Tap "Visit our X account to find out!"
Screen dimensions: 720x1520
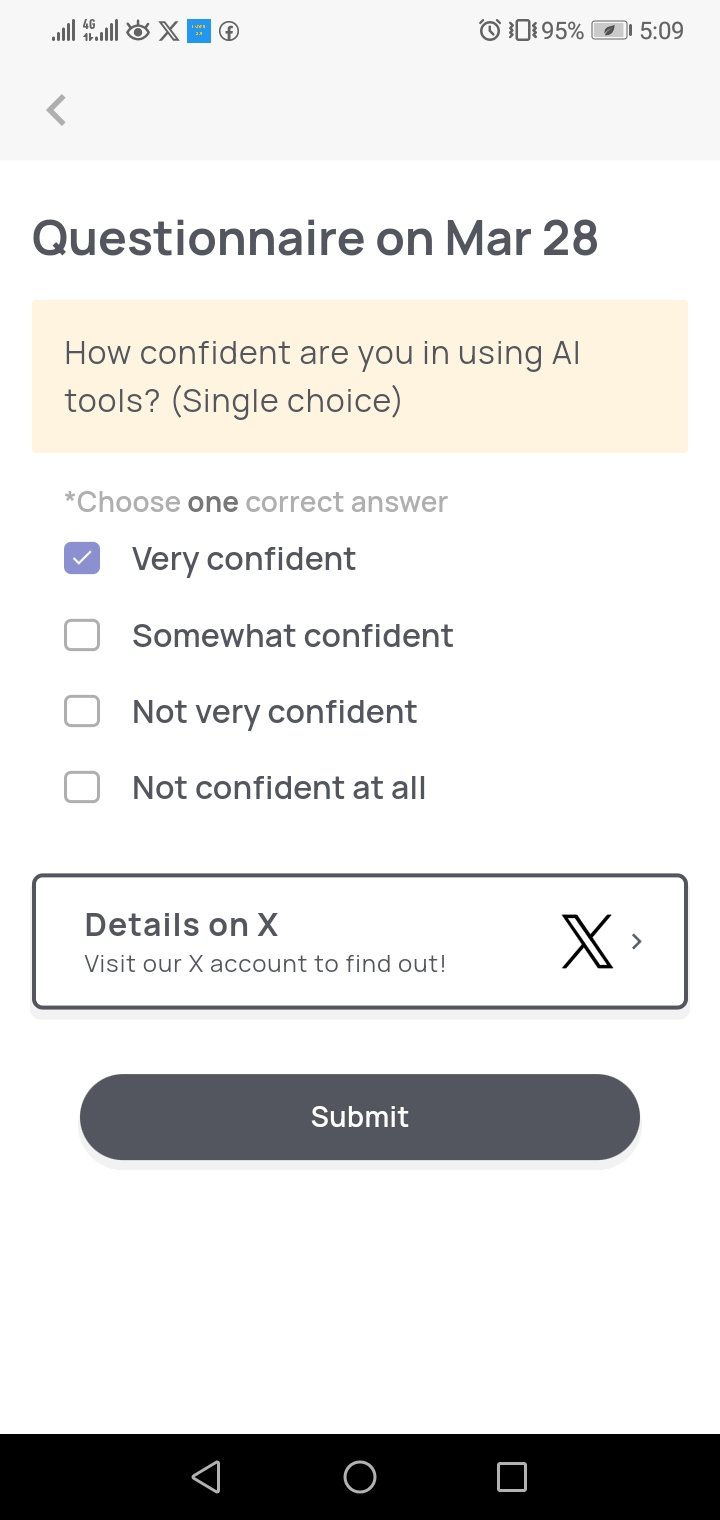coord(265,964)
